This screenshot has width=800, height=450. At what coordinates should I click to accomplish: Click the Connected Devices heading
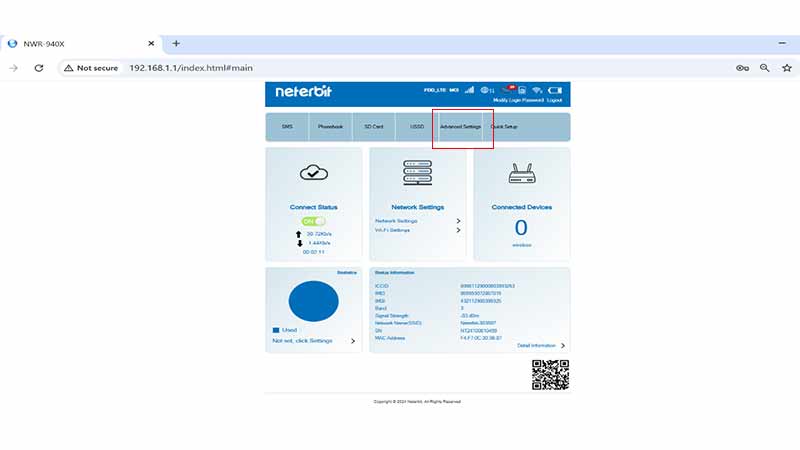[522, 207]
